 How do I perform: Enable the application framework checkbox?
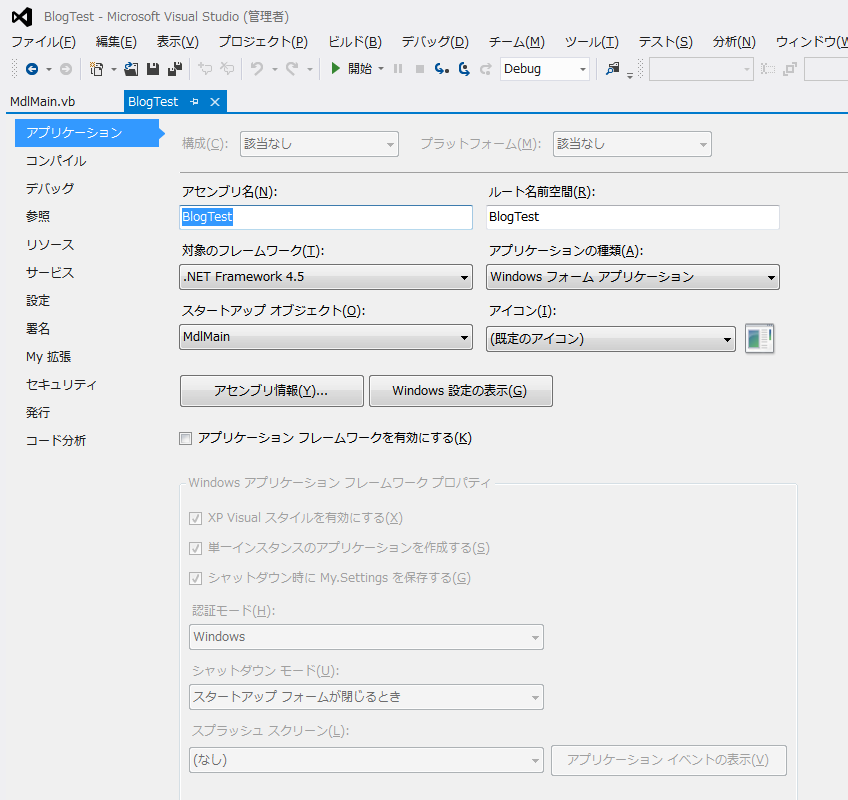coord(186,438)
